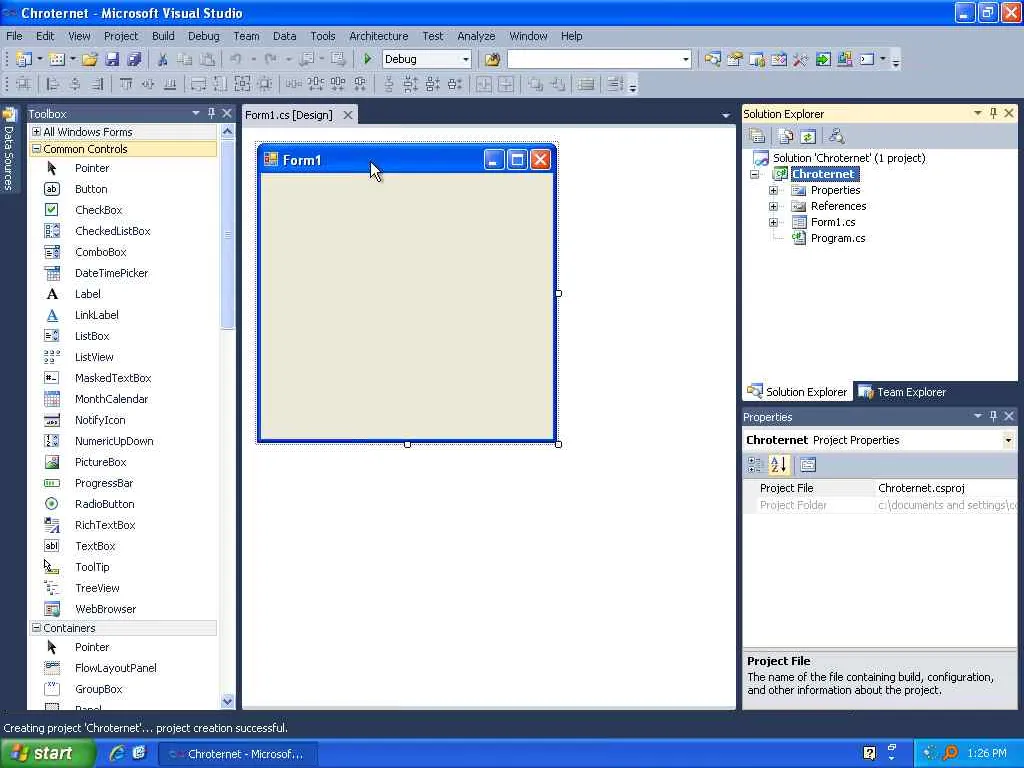Expand the References node in Solution Explorer

(773, 206)
